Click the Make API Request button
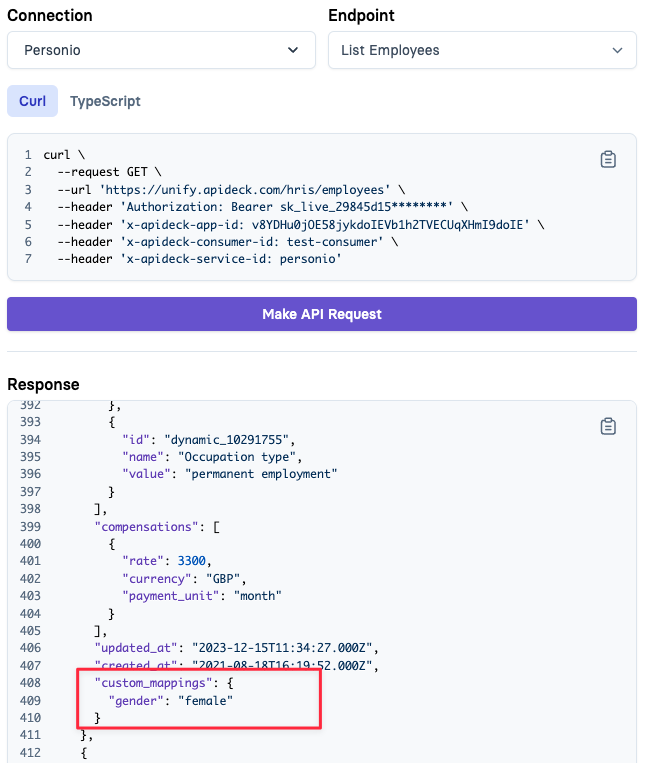 322,314
